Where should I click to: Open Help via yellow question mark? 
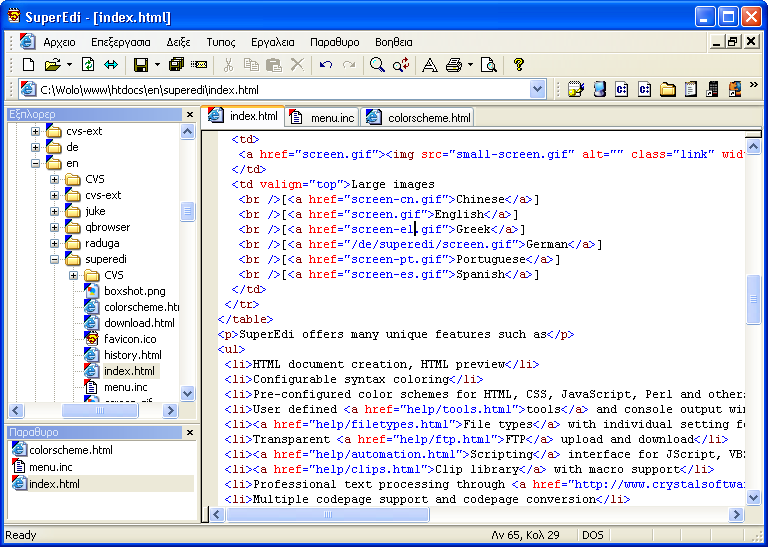click(519, 65)
